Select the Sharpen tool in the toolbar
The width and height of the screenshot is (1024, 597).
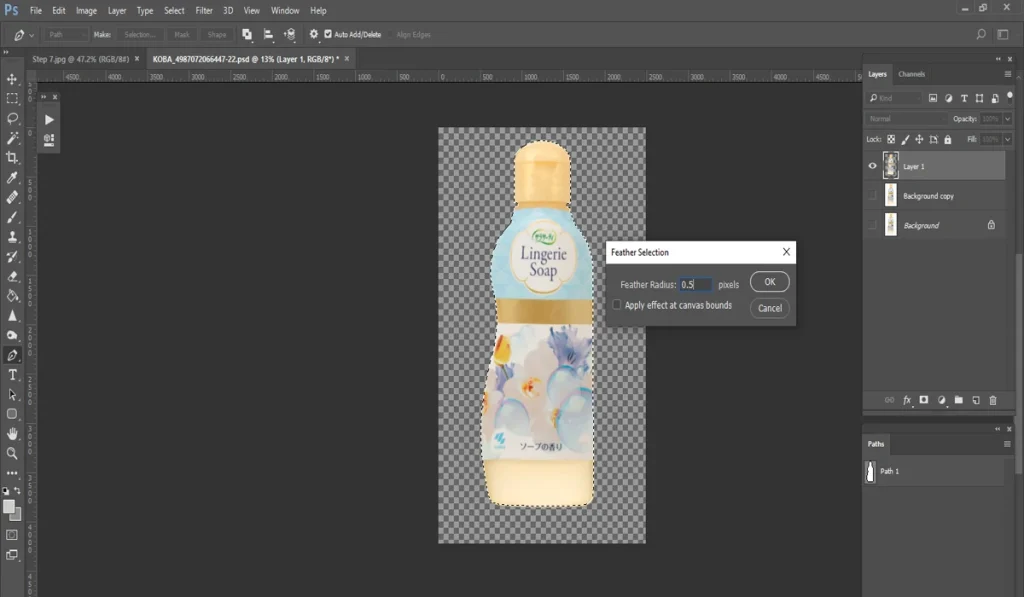point(12,315)
